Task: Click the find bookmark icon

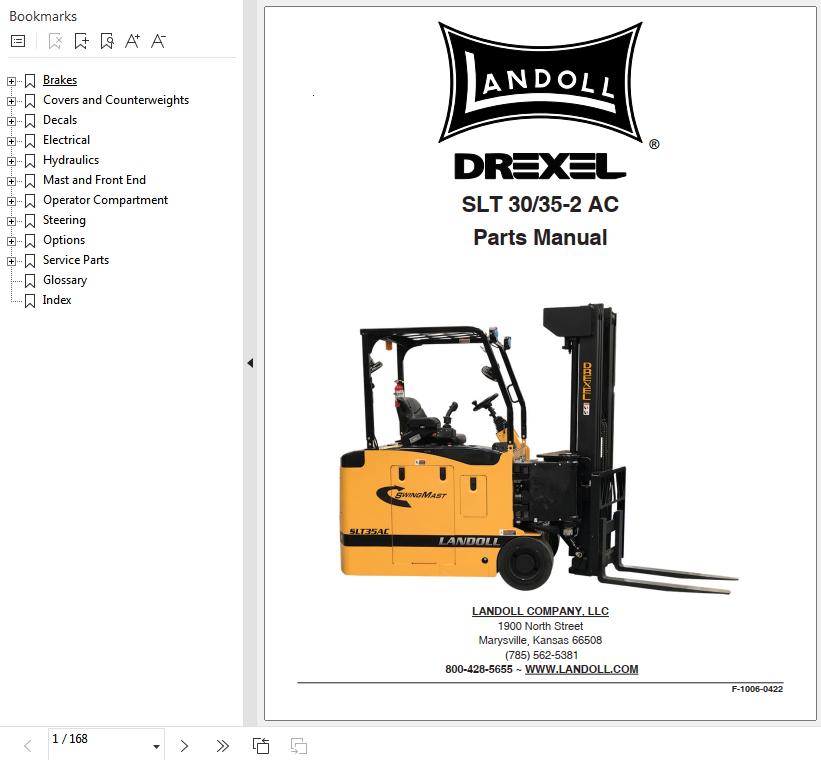Action: click(x=107, y=41)
